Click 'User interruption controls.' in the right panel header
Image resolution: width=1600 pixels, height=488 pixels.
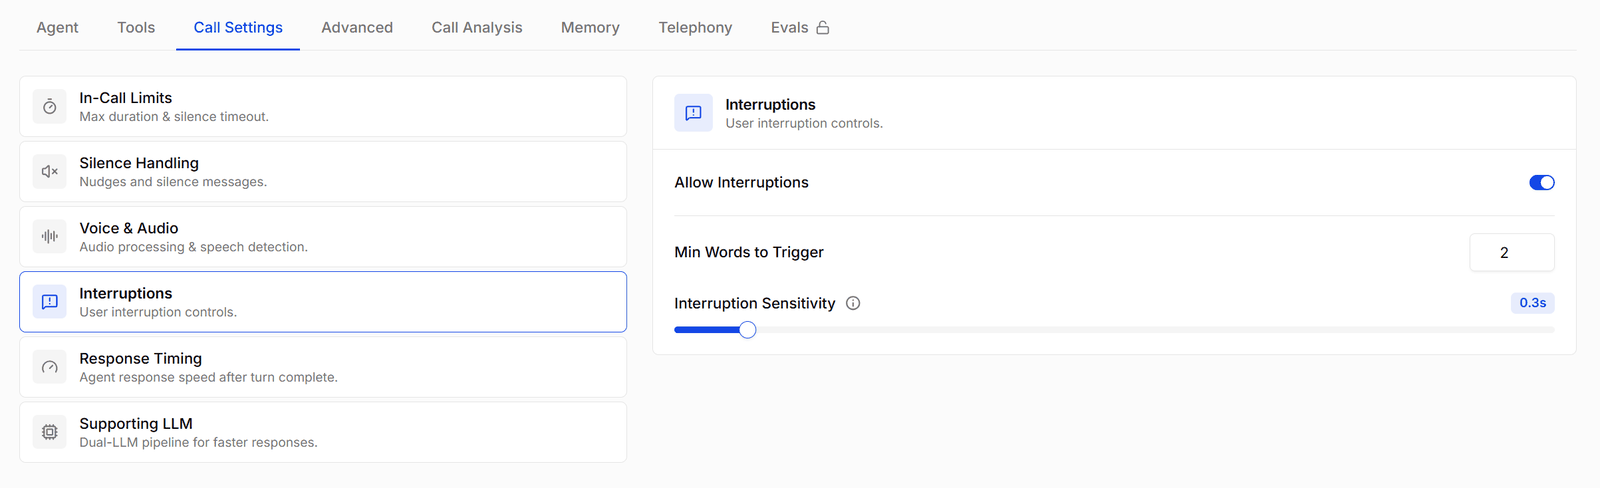(804, 123)
